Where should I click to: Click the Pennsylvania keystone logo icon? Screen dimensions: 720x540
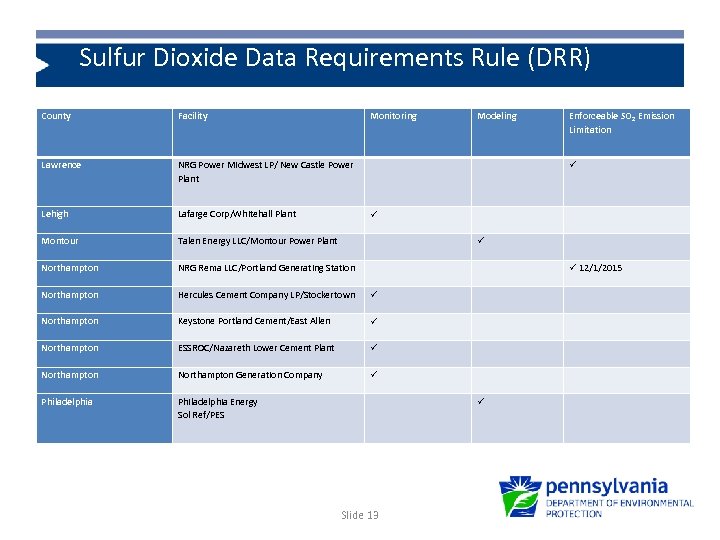pos(520,496)
